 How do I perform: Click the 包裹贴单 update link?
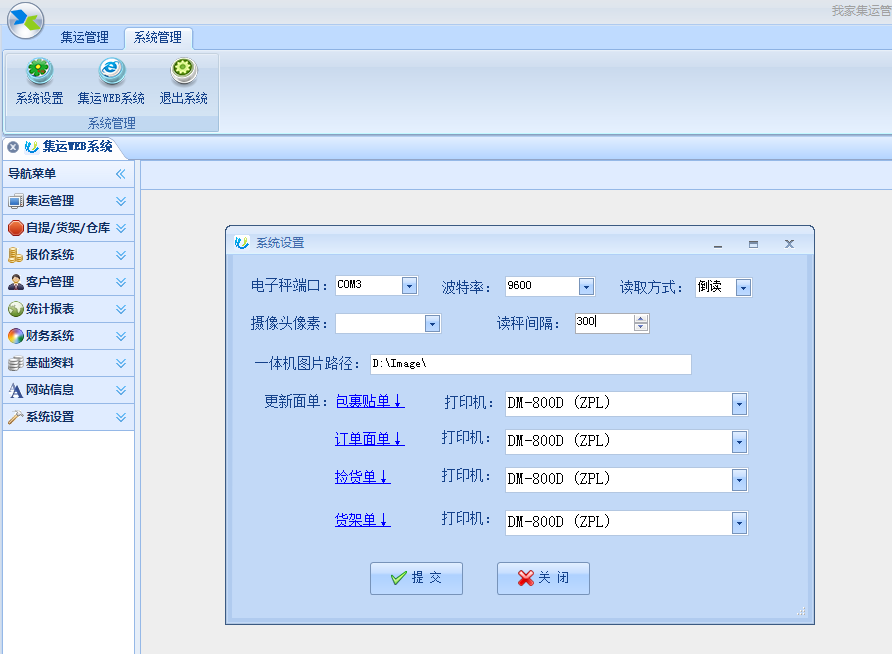tap(369, 402)
